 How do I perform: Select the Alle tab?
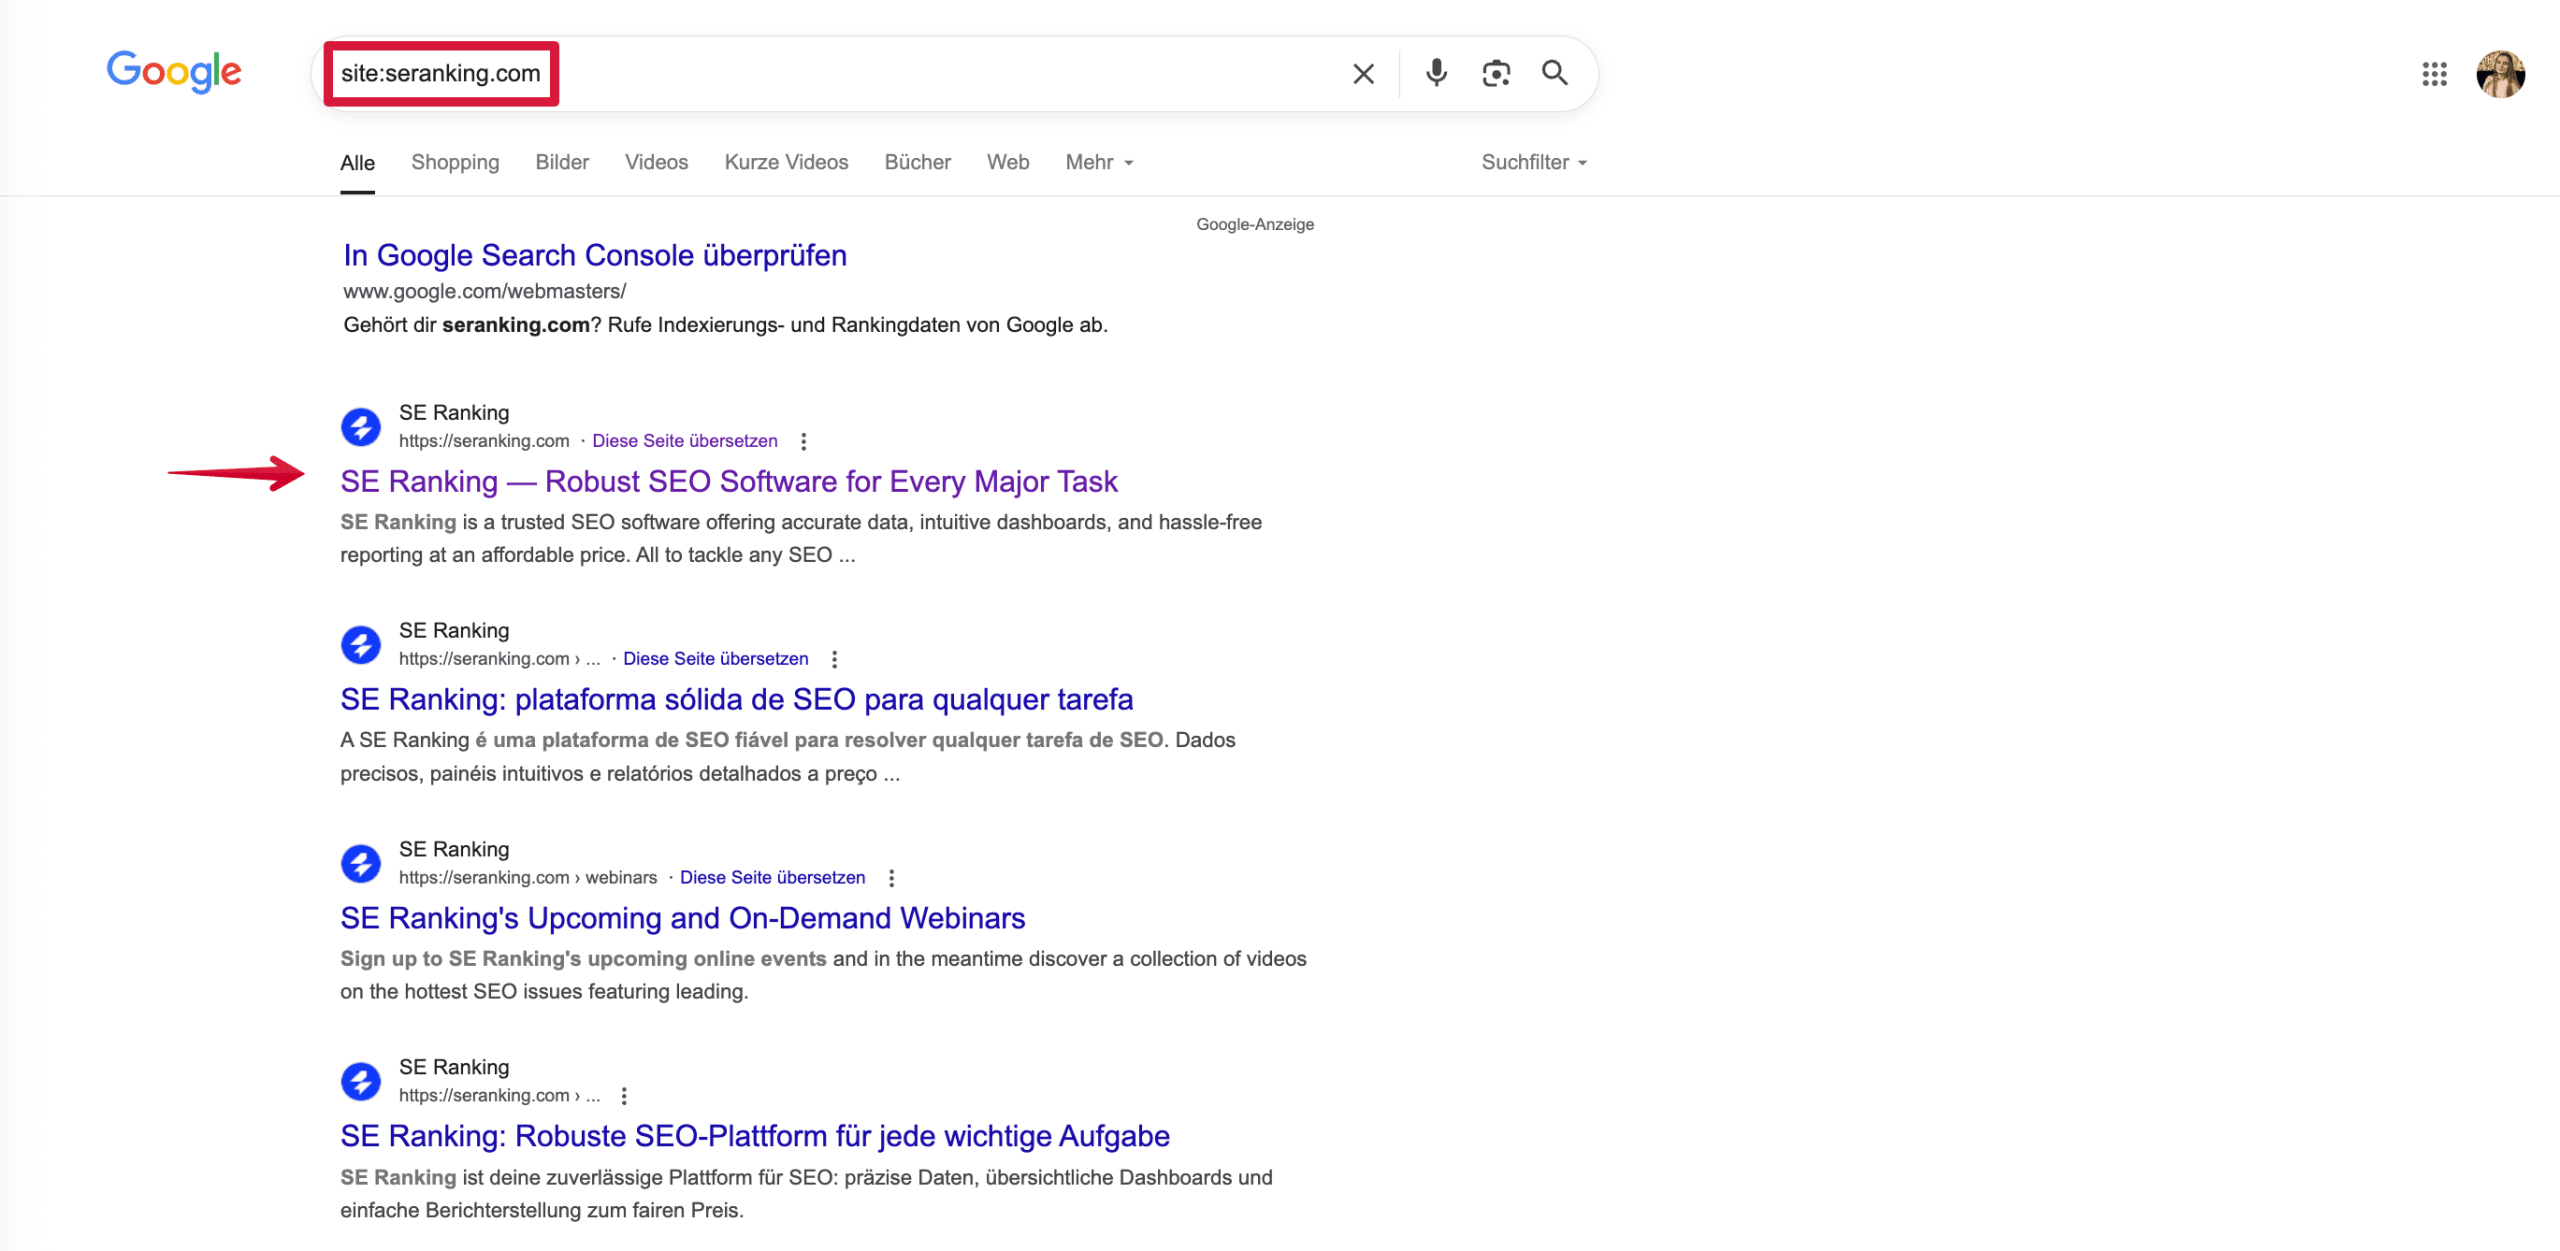tap(357, 163)
